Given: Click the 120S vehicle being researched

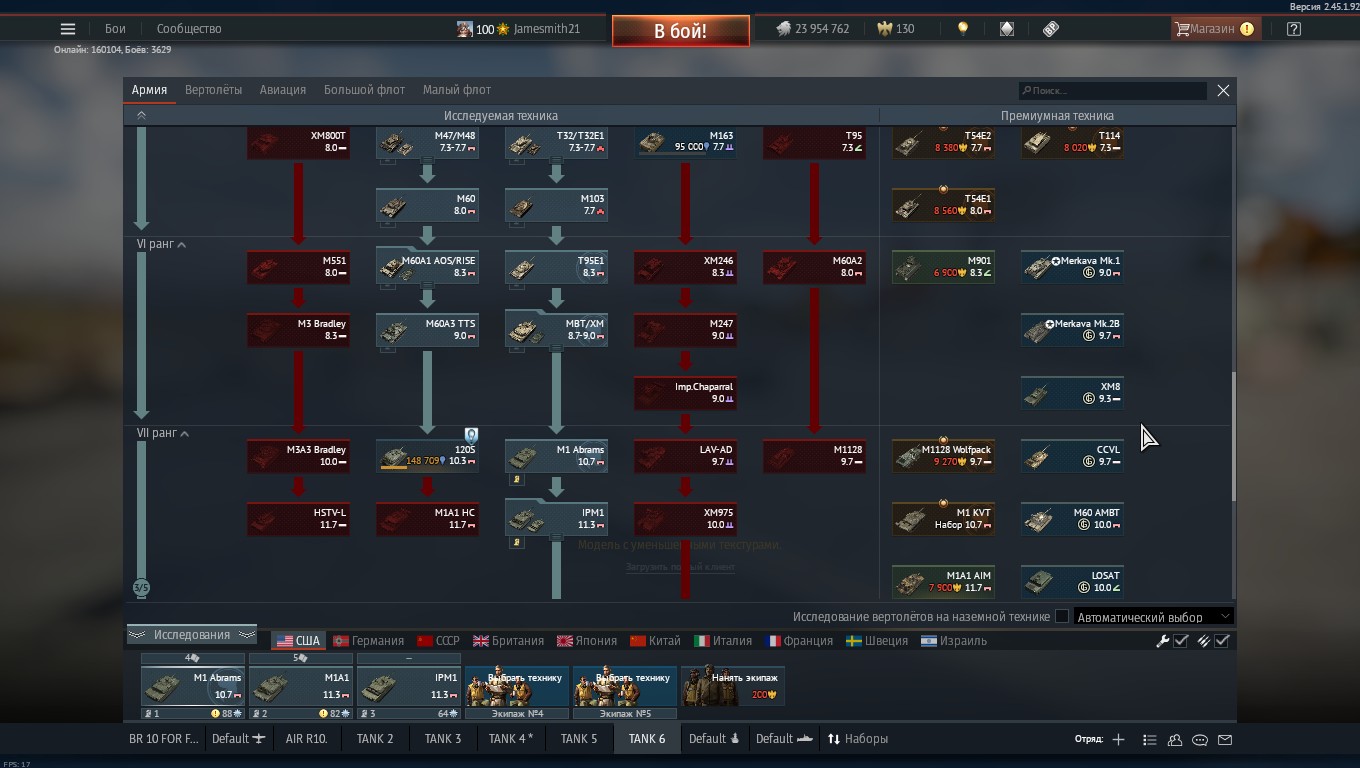Looking at the screenshot, I should pyautogui.click(x=427, y=456).
